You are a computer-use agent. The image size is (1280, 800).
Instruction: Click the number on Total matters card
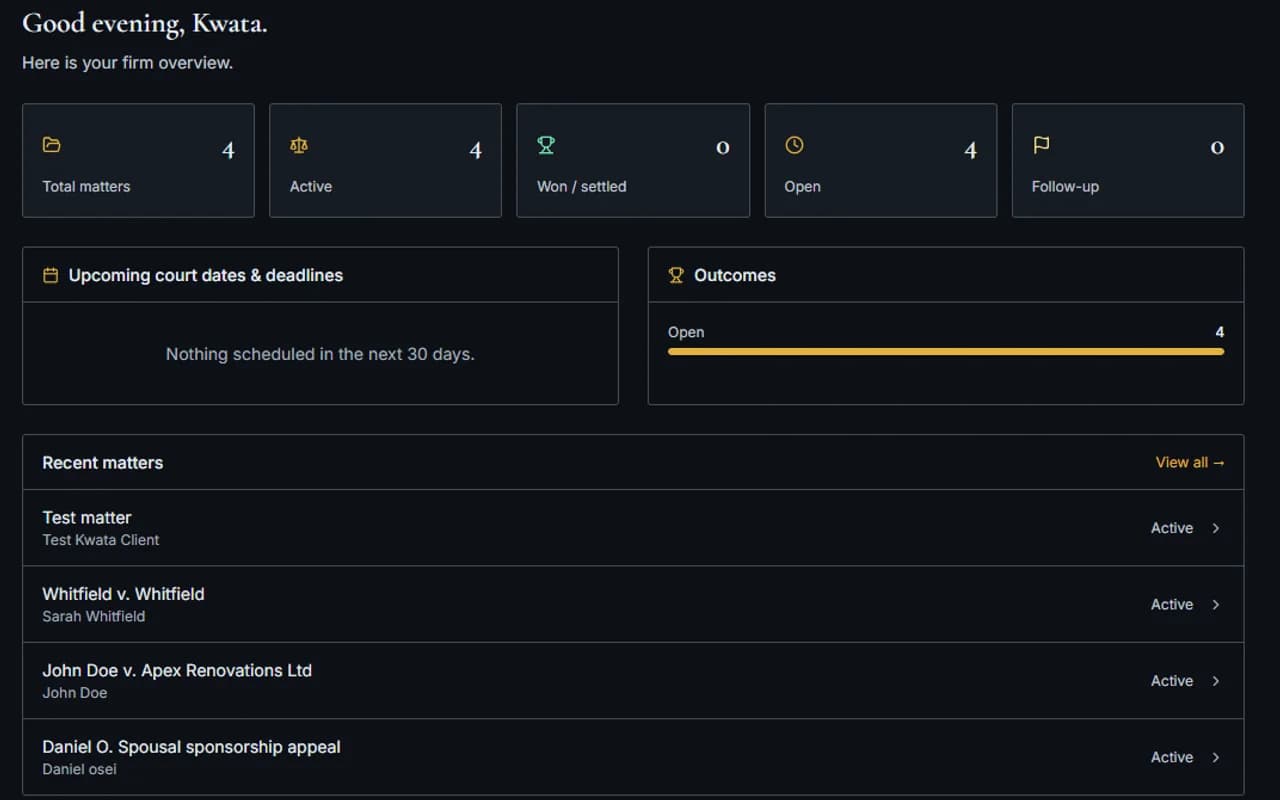tap(228, 150)
